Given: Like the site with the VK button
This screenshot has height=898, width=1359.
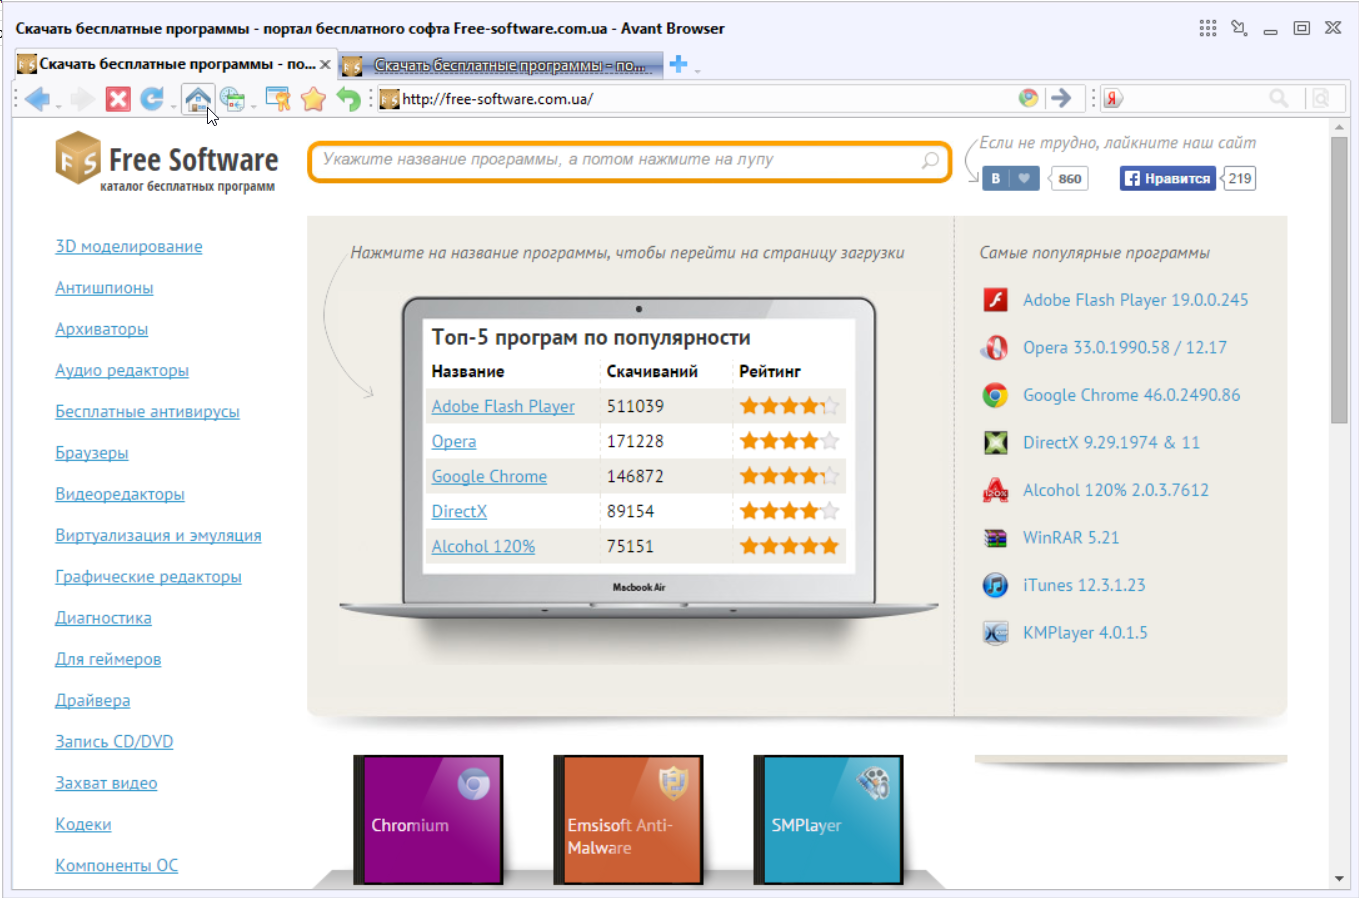Looking at the screenshot, I should (x=1010, y=178).
